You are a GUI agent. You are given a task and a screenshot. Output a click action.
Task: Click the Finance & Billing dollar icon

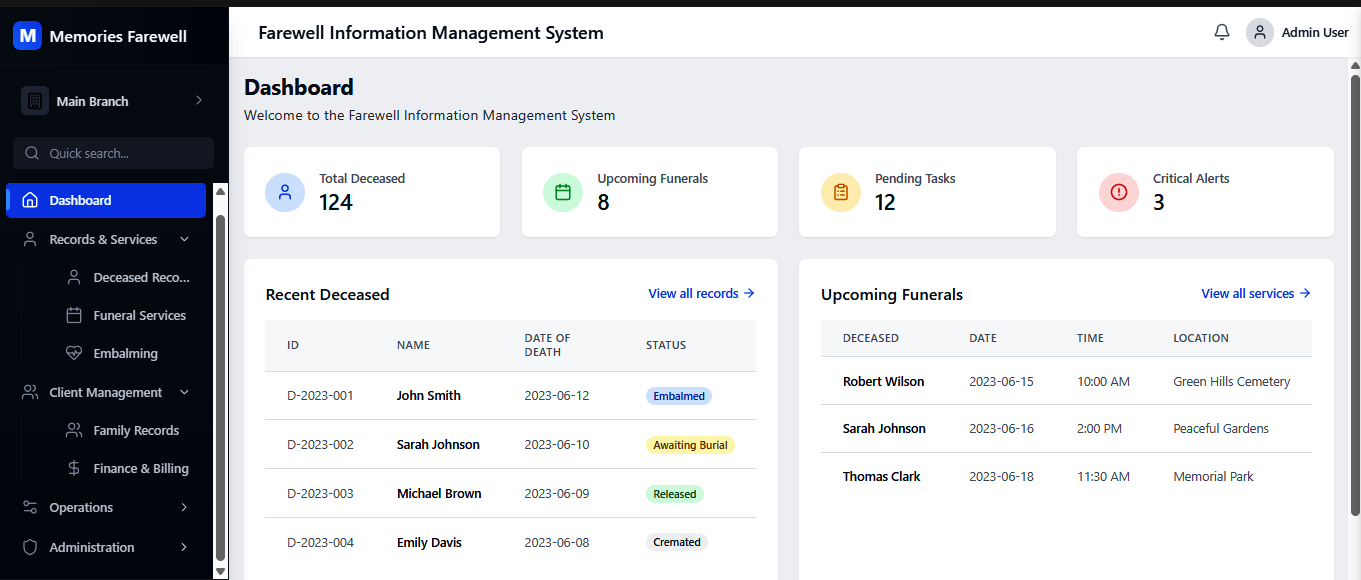(74, 468)
